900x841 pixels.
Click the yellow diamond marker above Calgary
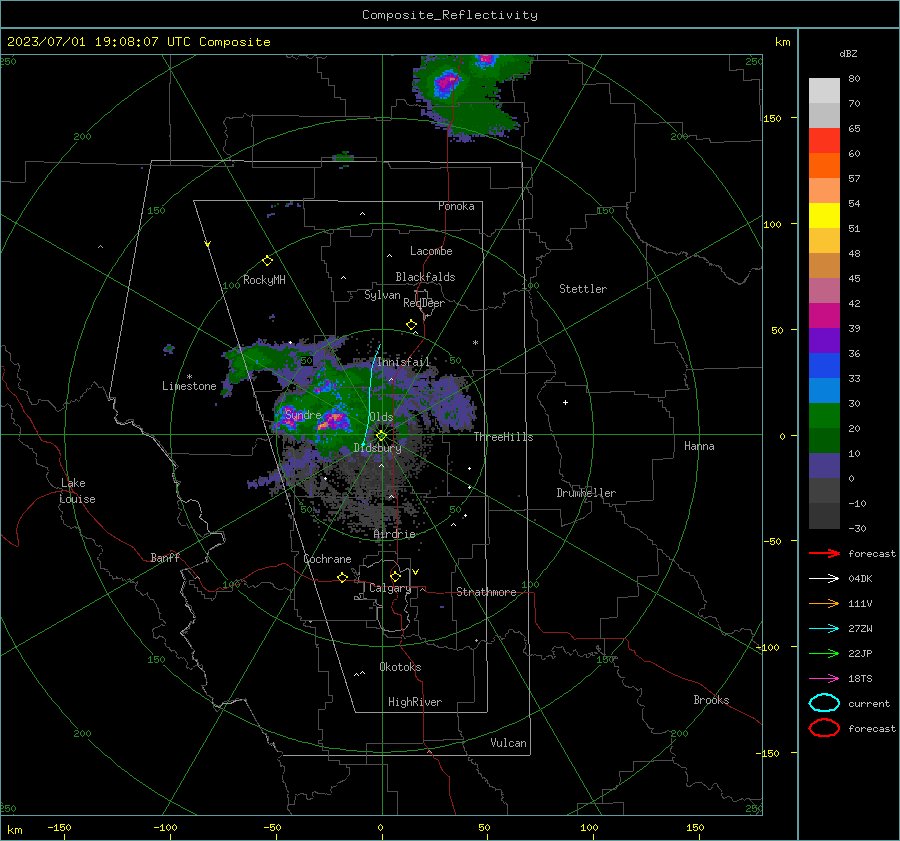(395, 576)
